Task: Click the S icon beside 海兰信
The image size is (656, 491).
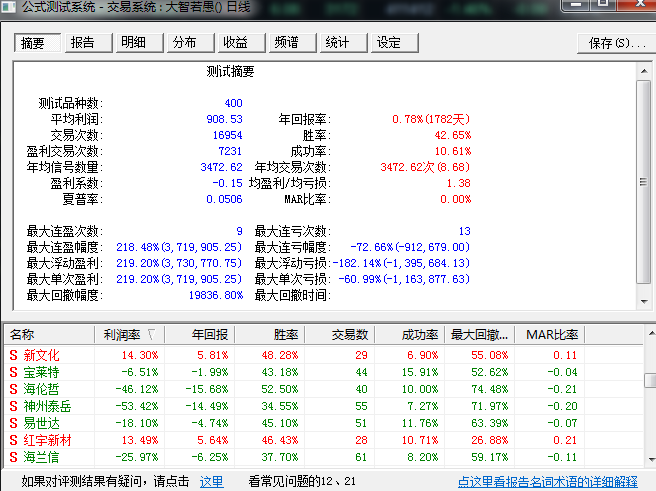Action: point(14,457)
